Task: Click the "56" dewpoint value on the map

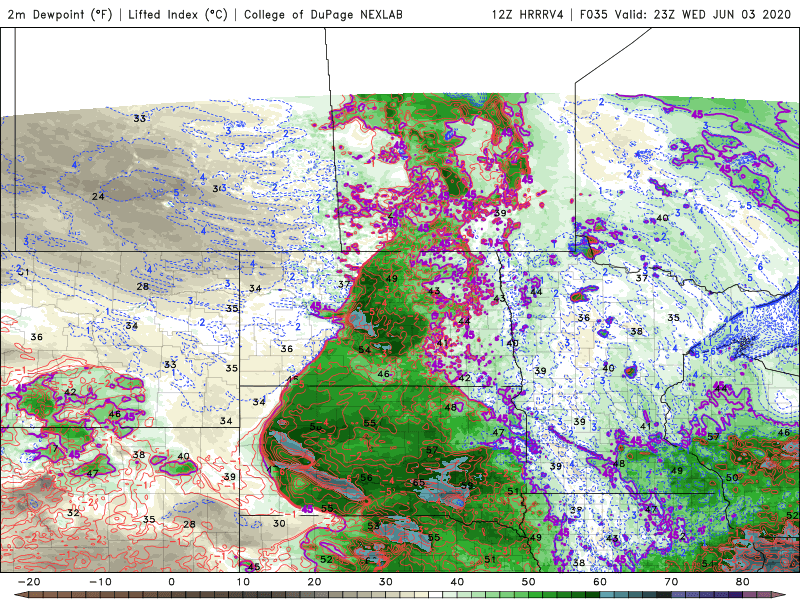Action: tap(366, 478)
